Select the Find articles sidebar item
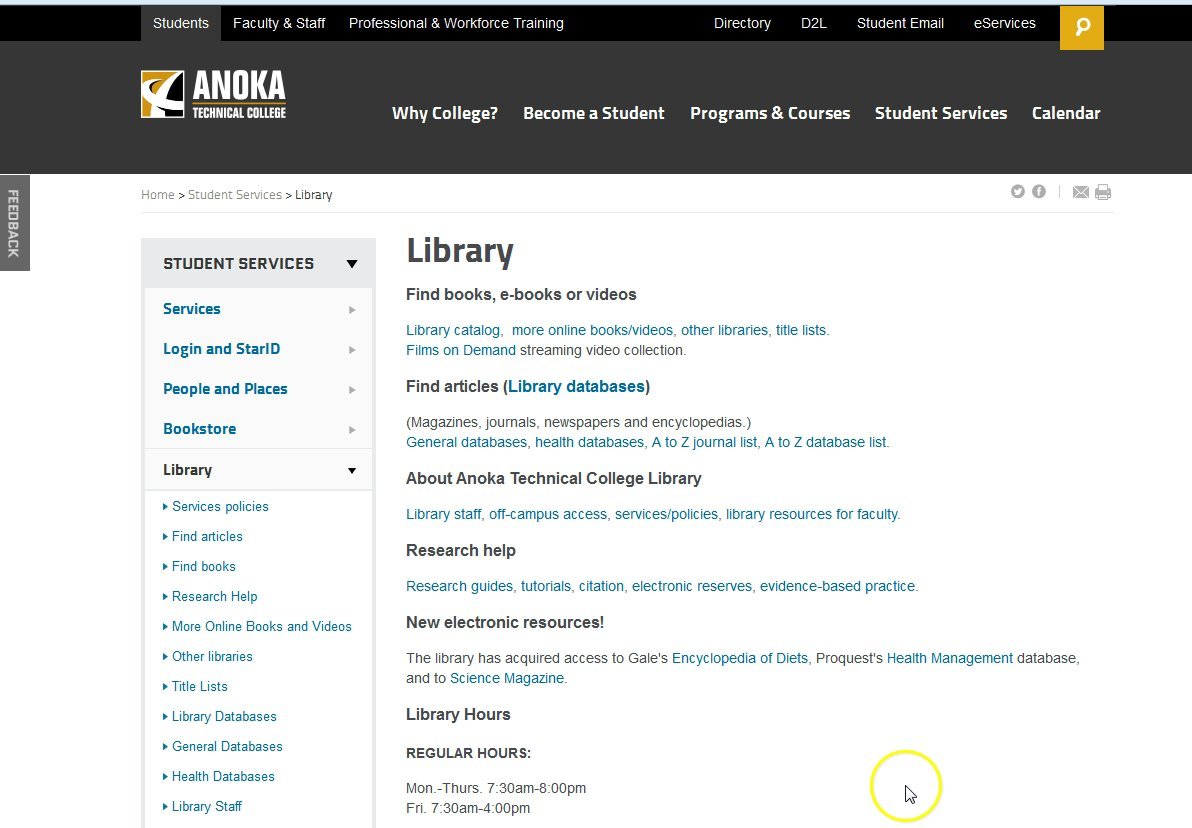Image resolution: width=1192 pixels, height=828 pixels. (x=207, y=536)
